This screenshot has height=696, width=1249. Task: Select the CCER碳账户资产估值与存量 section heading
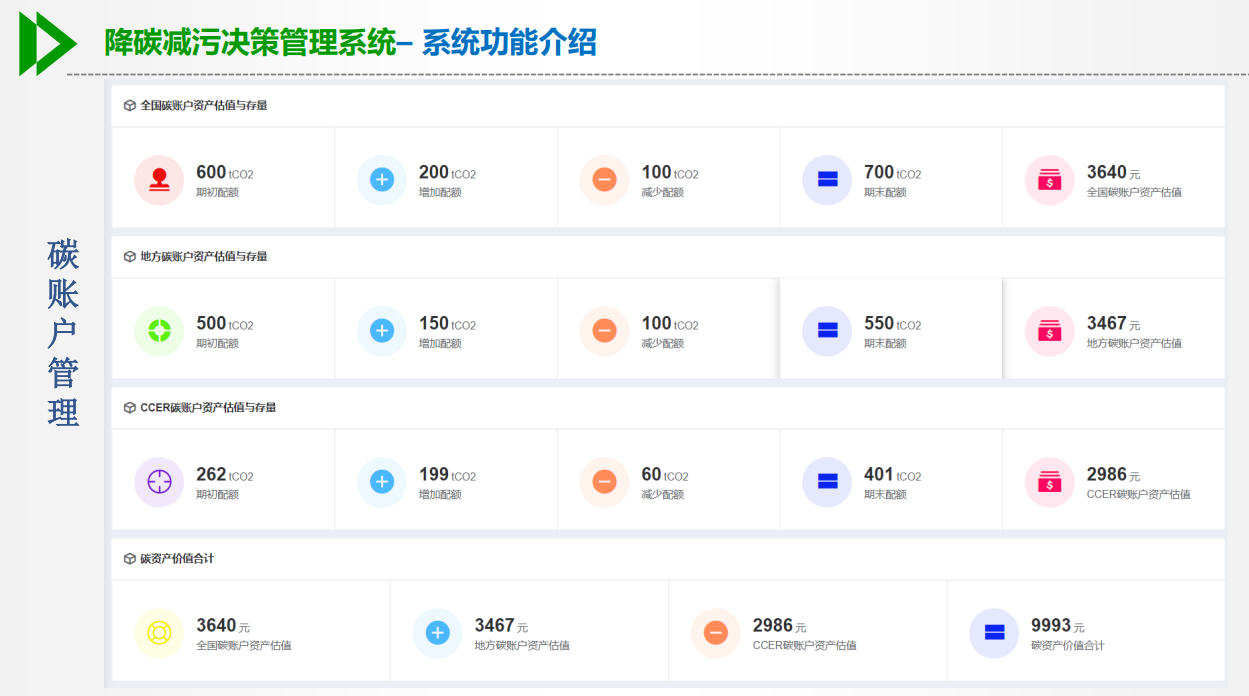pos(208,408)
